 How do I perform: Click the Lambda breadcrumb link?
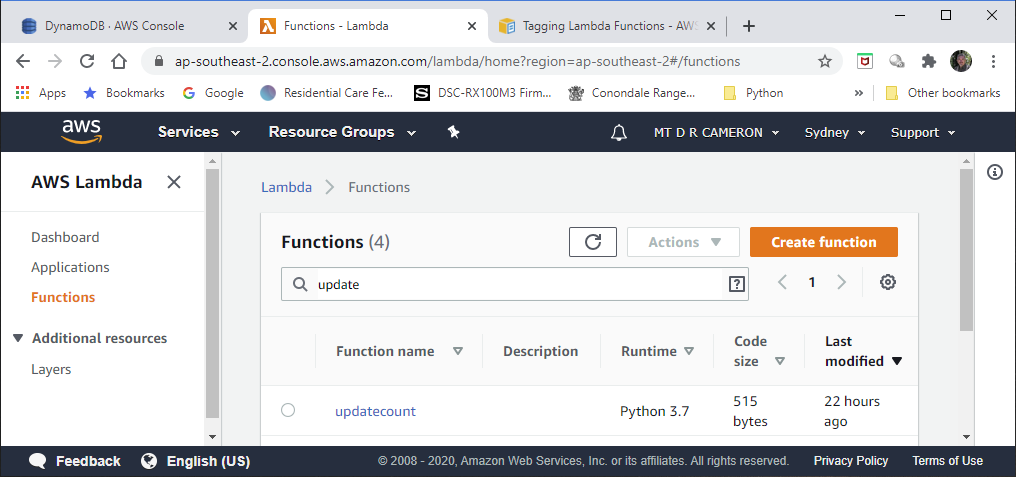pos(286,187)
